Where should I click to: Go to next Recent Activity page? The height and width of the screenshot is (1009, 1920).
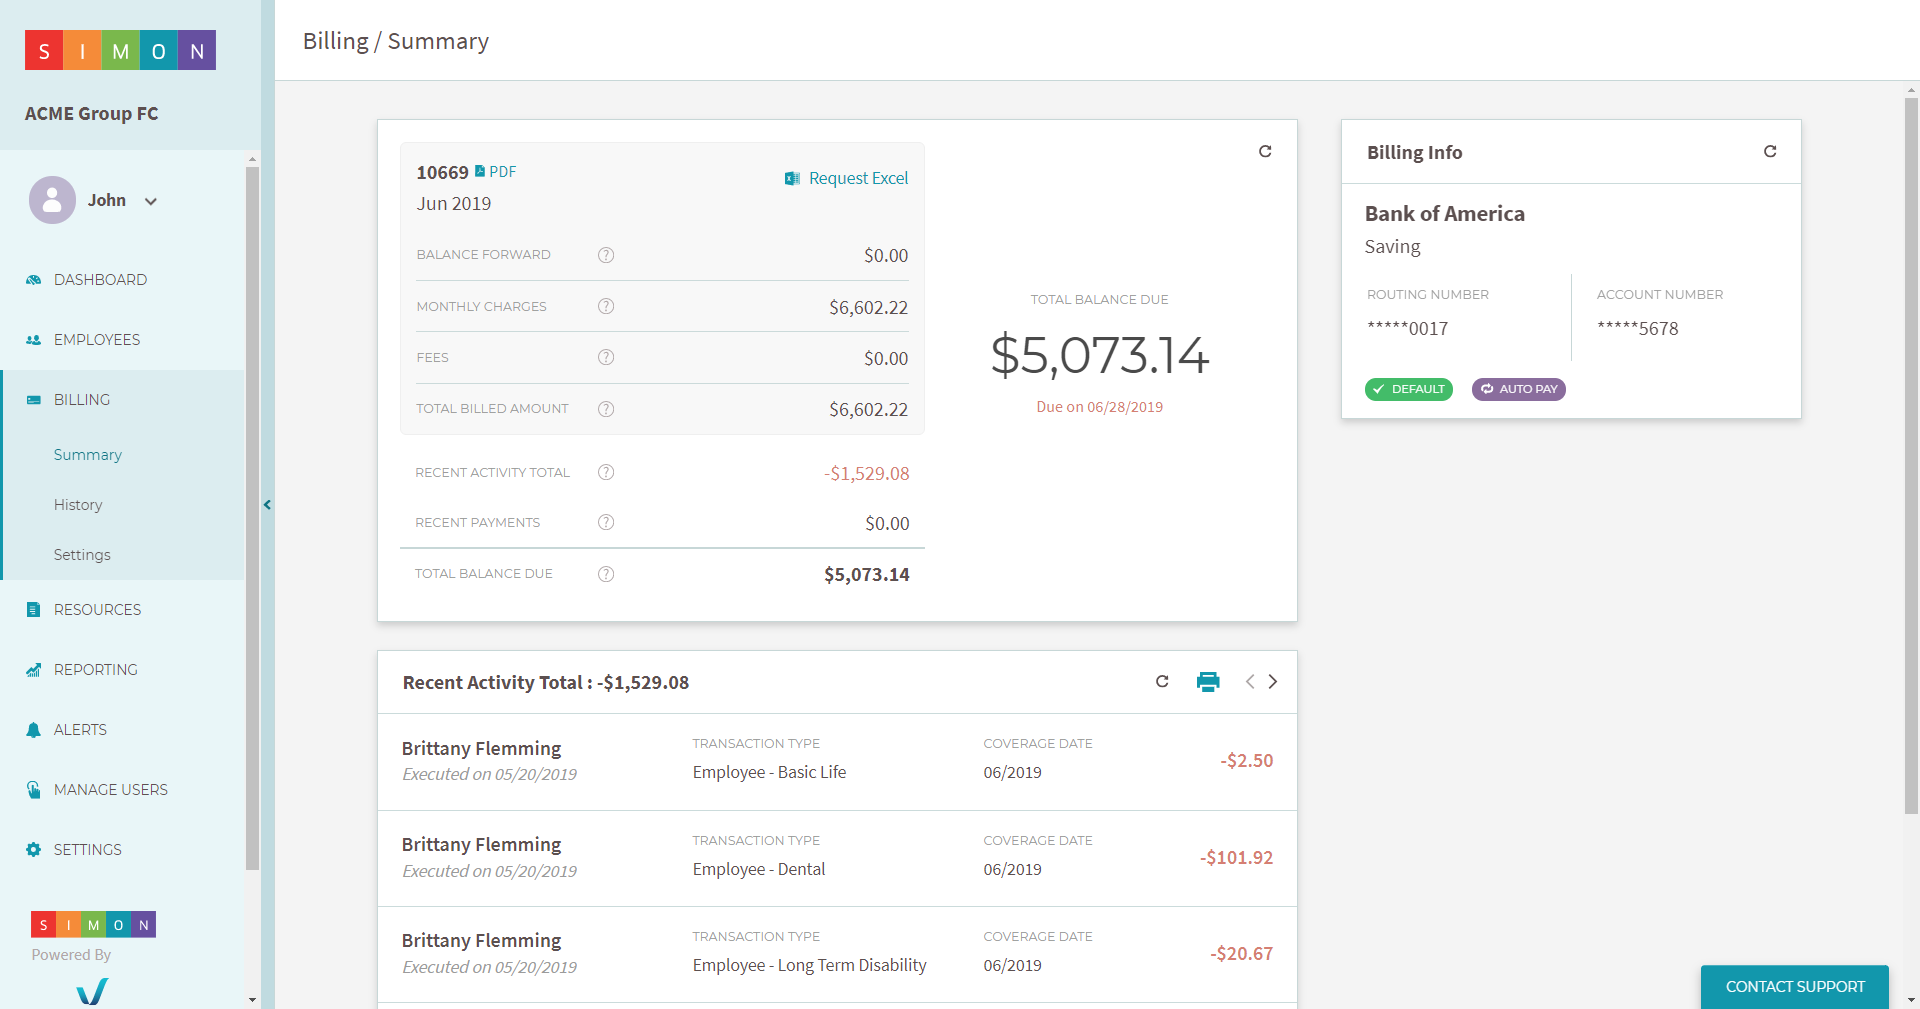[x=1273, y=681]
